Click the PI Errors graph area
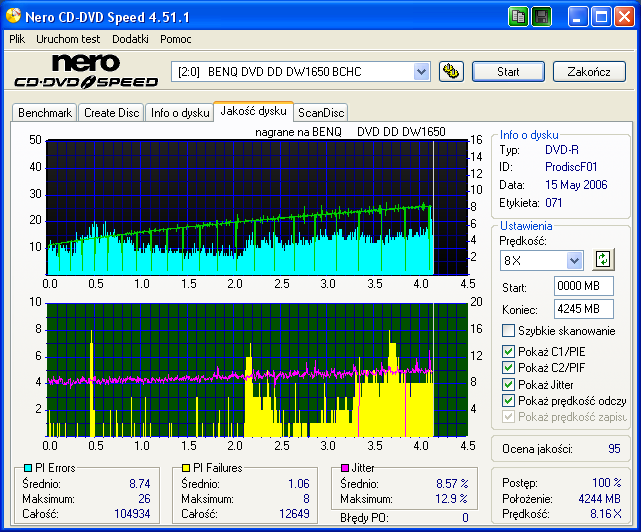 tap(257, 207)
